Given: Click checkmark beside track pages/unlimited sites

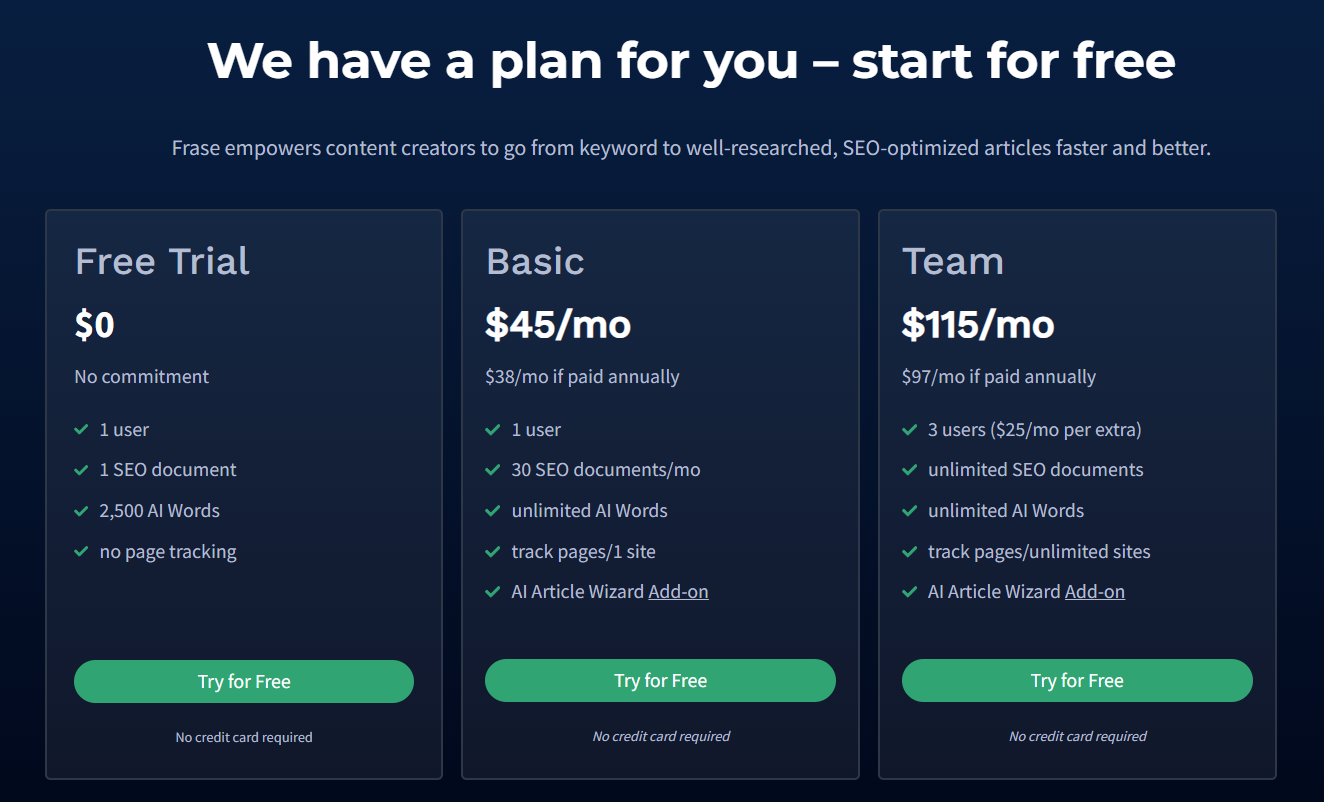Looking at the screenshot, I should [909, 551].
